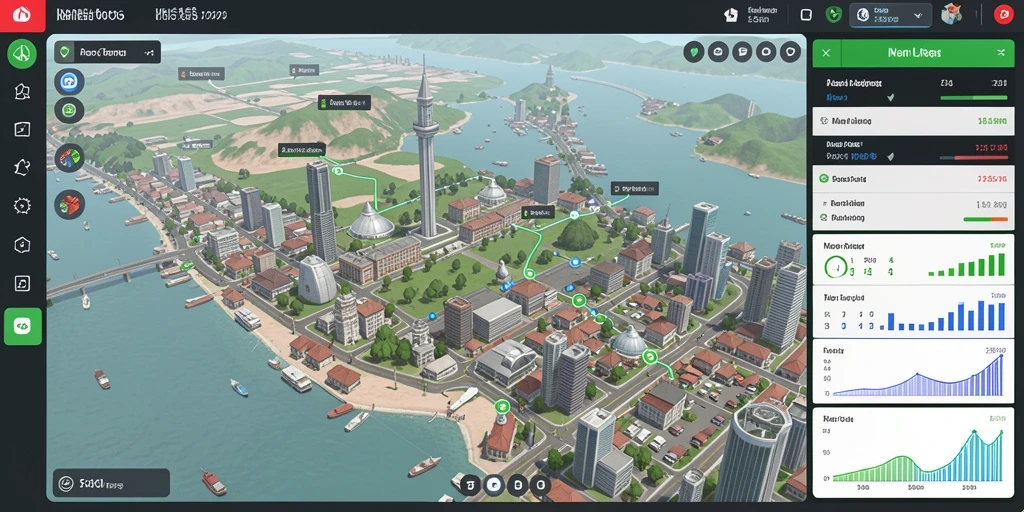Select the green peace-symbol icon in left sidebar
1024x512 pixels.
click(x=22, y=54)
